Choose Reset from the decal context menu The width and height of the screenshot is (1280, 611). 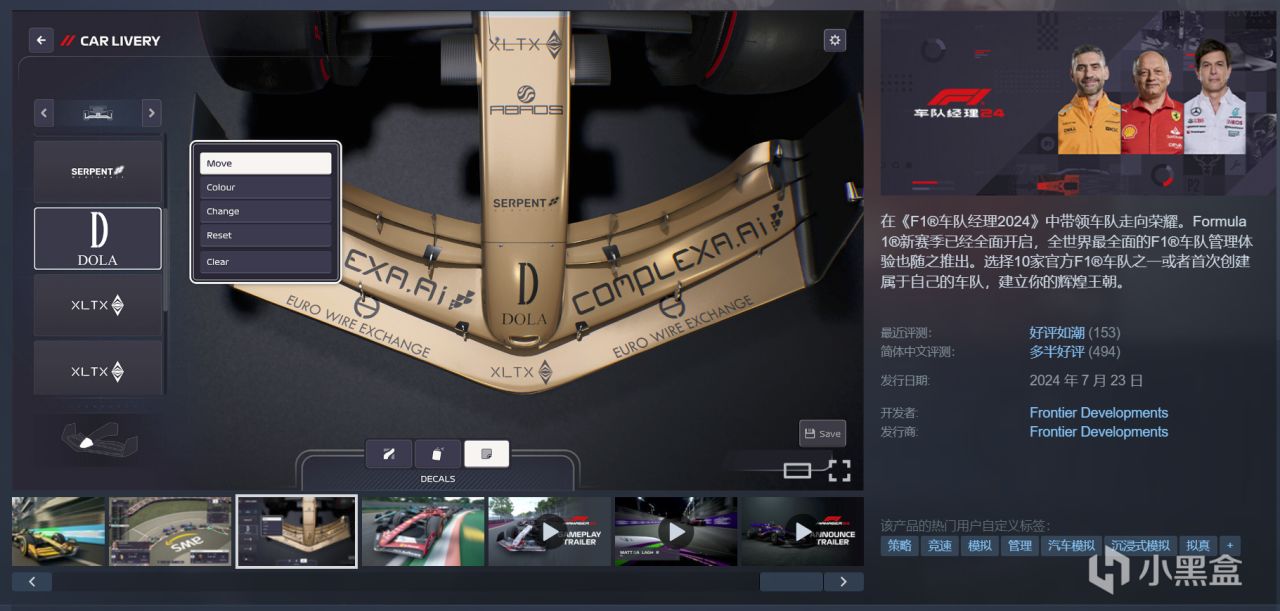pyautogui.click(x=265, y=235)
